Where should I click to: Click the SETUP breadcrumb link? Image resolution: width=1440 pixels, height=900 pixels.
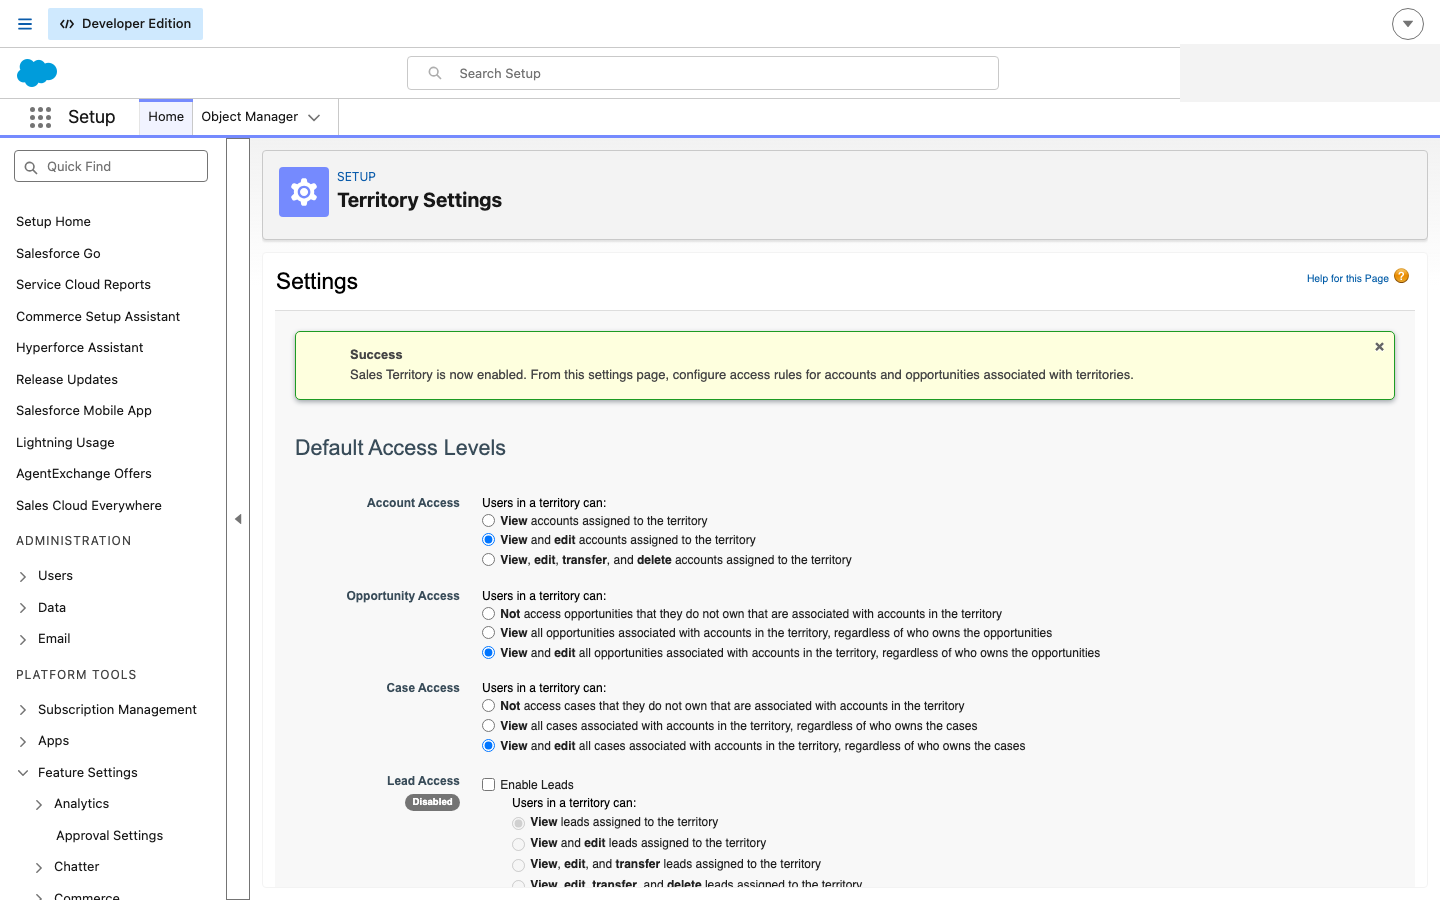click(x=356, y=177)
